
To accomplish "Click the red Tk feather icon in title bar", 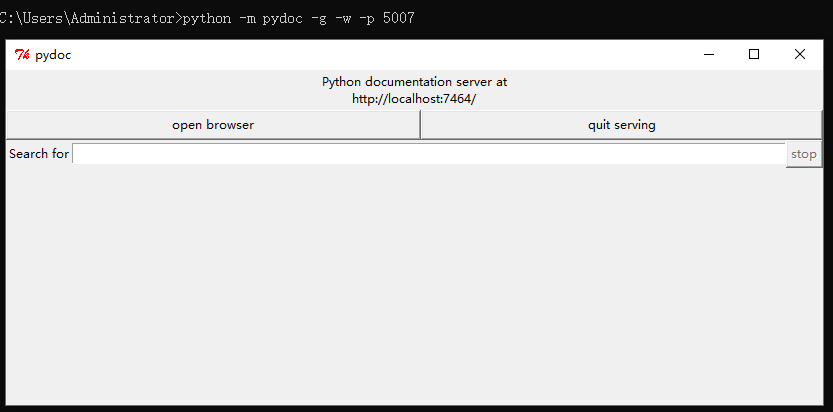I will (22, 54).
